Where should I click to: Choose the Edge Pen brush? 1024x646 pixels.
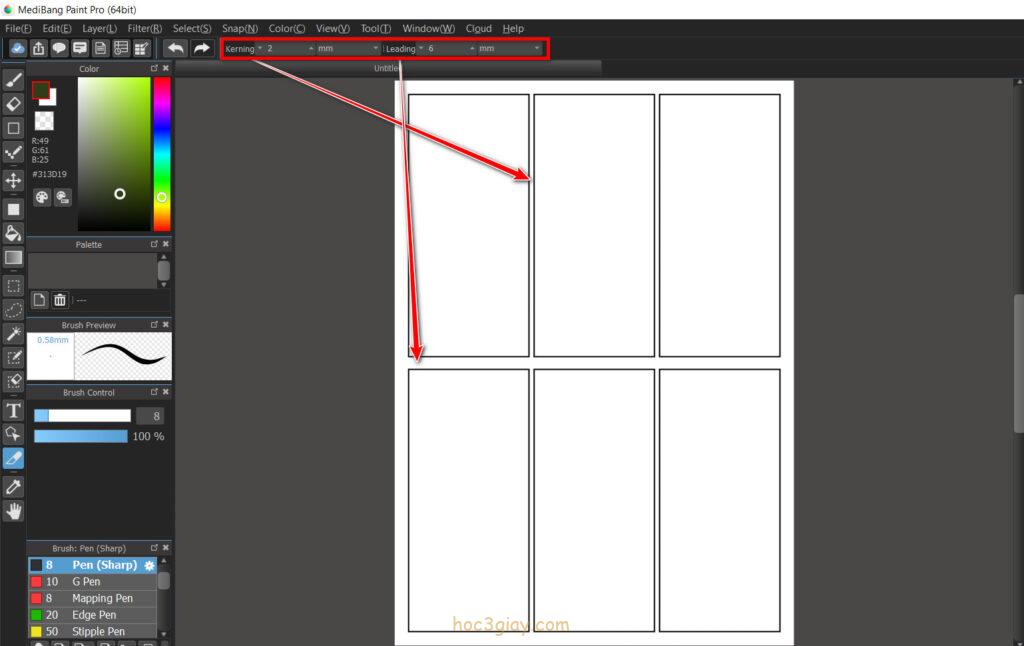[94, 615]
